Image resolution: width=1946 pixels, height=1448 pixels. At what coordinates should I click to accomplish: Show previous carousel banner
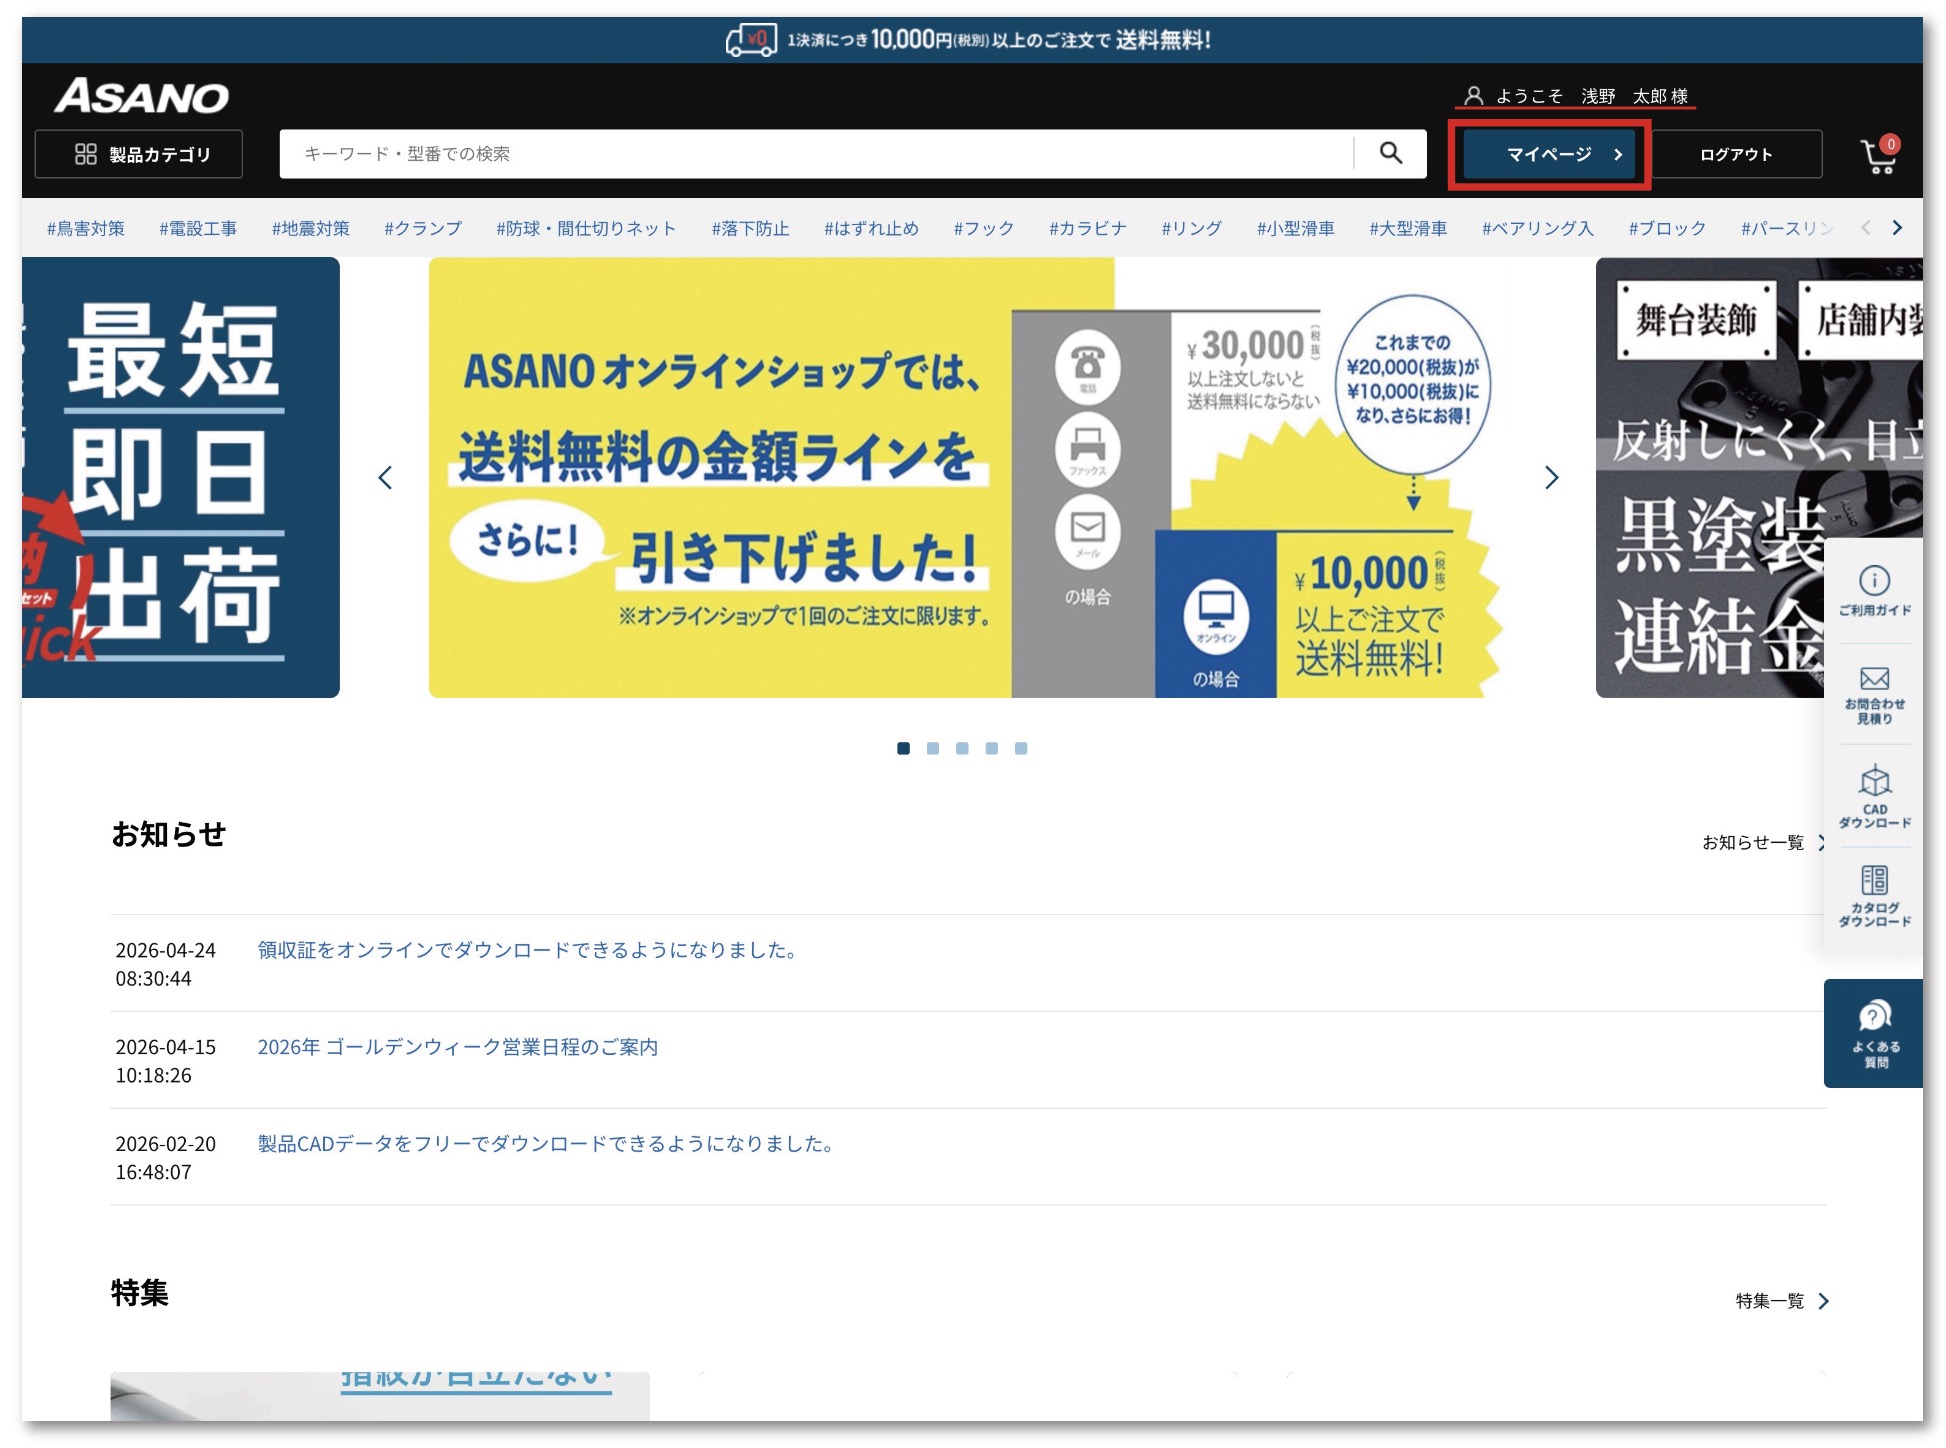(385, 478)
